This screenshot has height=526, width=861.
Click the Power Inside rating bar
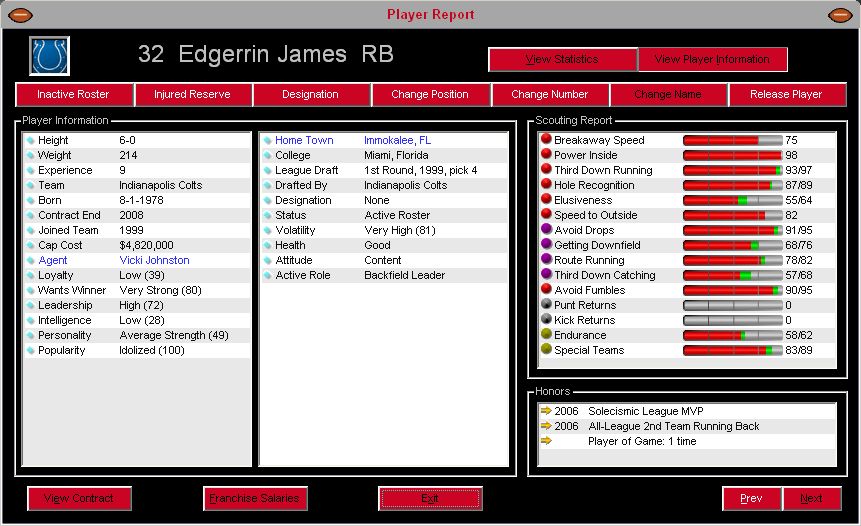732,155
